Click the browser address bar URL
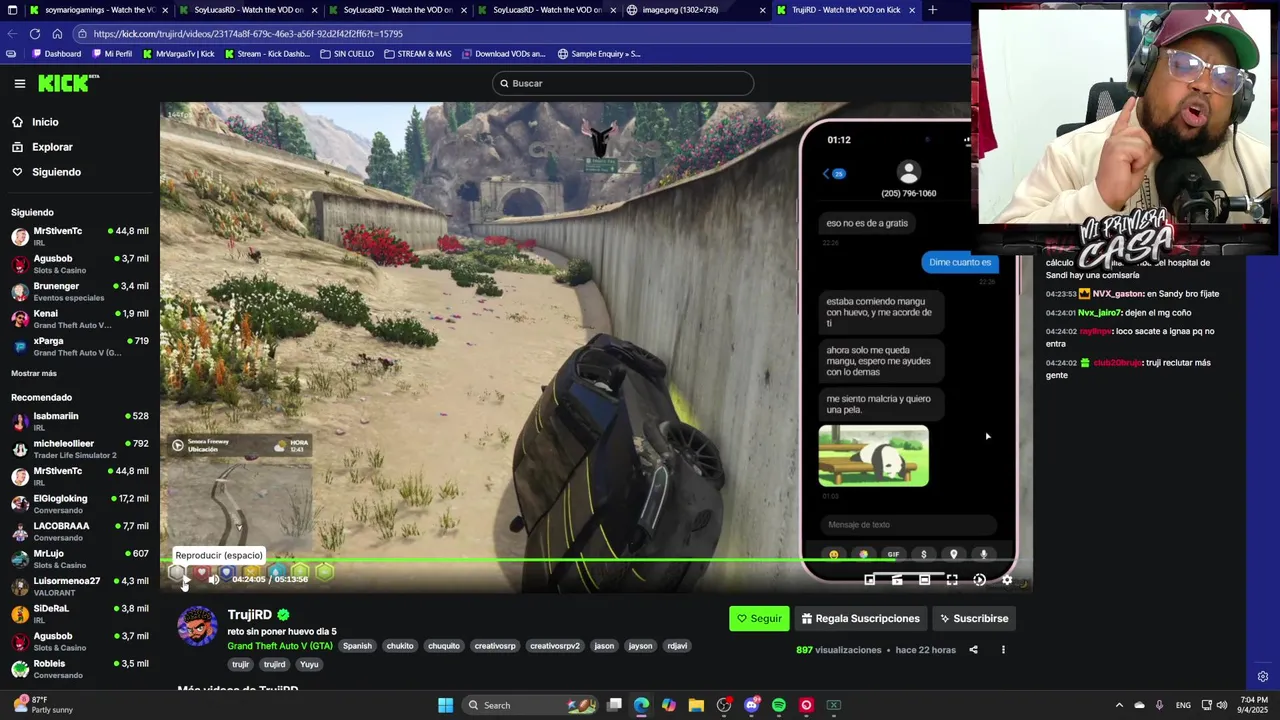 [248, 34]
